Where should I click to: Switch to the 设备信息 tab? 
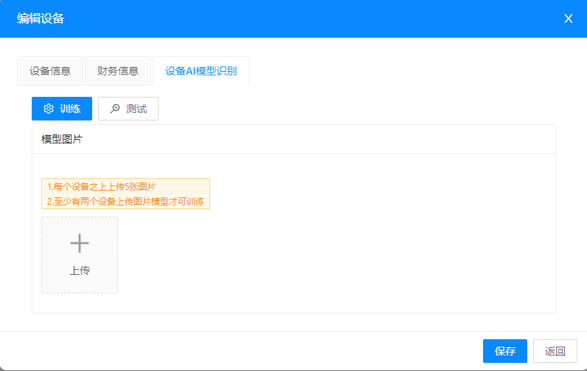[50, 71]
